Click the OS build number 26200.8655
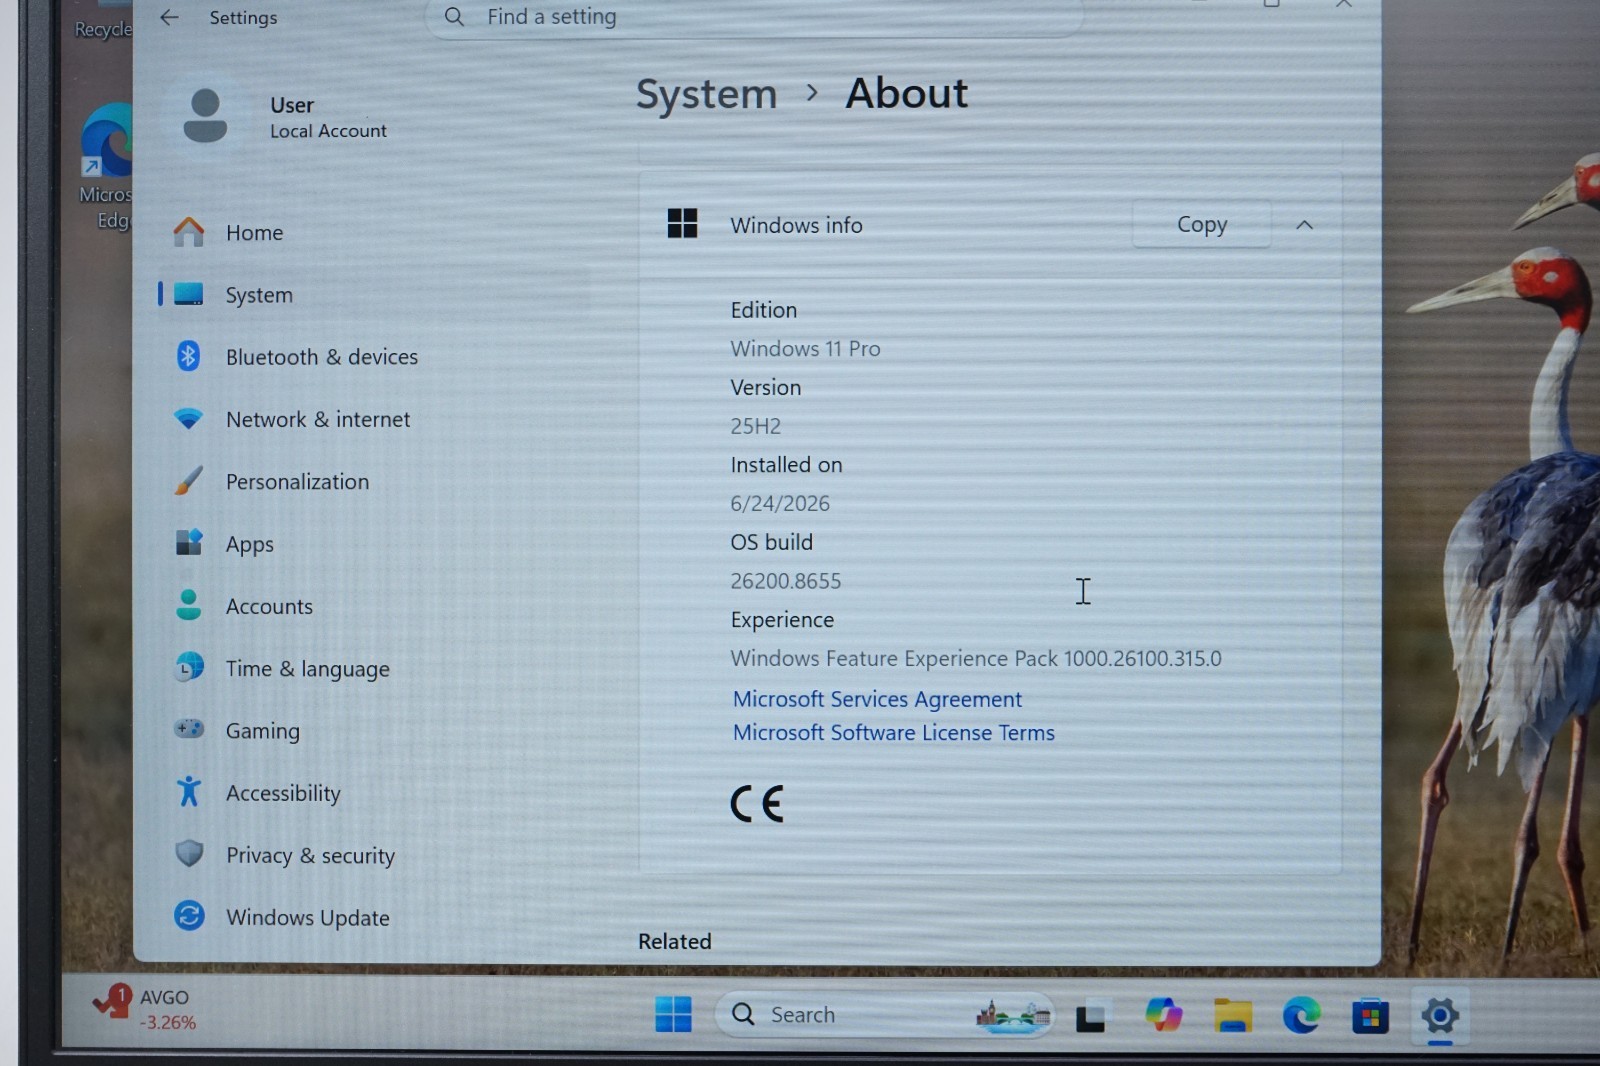This screenshot has width=1600, height=1066. coord(785,581)
